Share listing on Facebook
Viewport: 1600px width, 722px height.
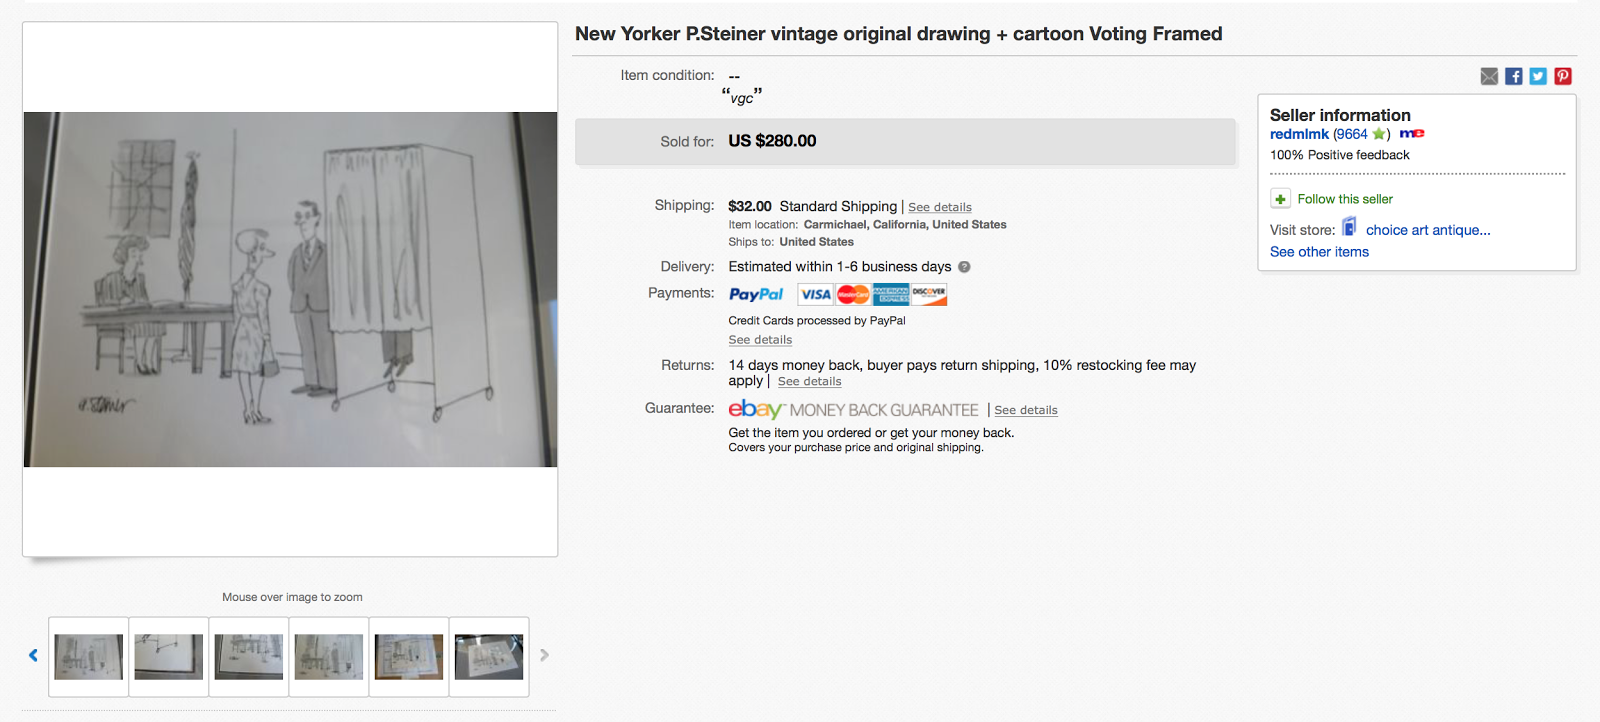pos(1514,77)
